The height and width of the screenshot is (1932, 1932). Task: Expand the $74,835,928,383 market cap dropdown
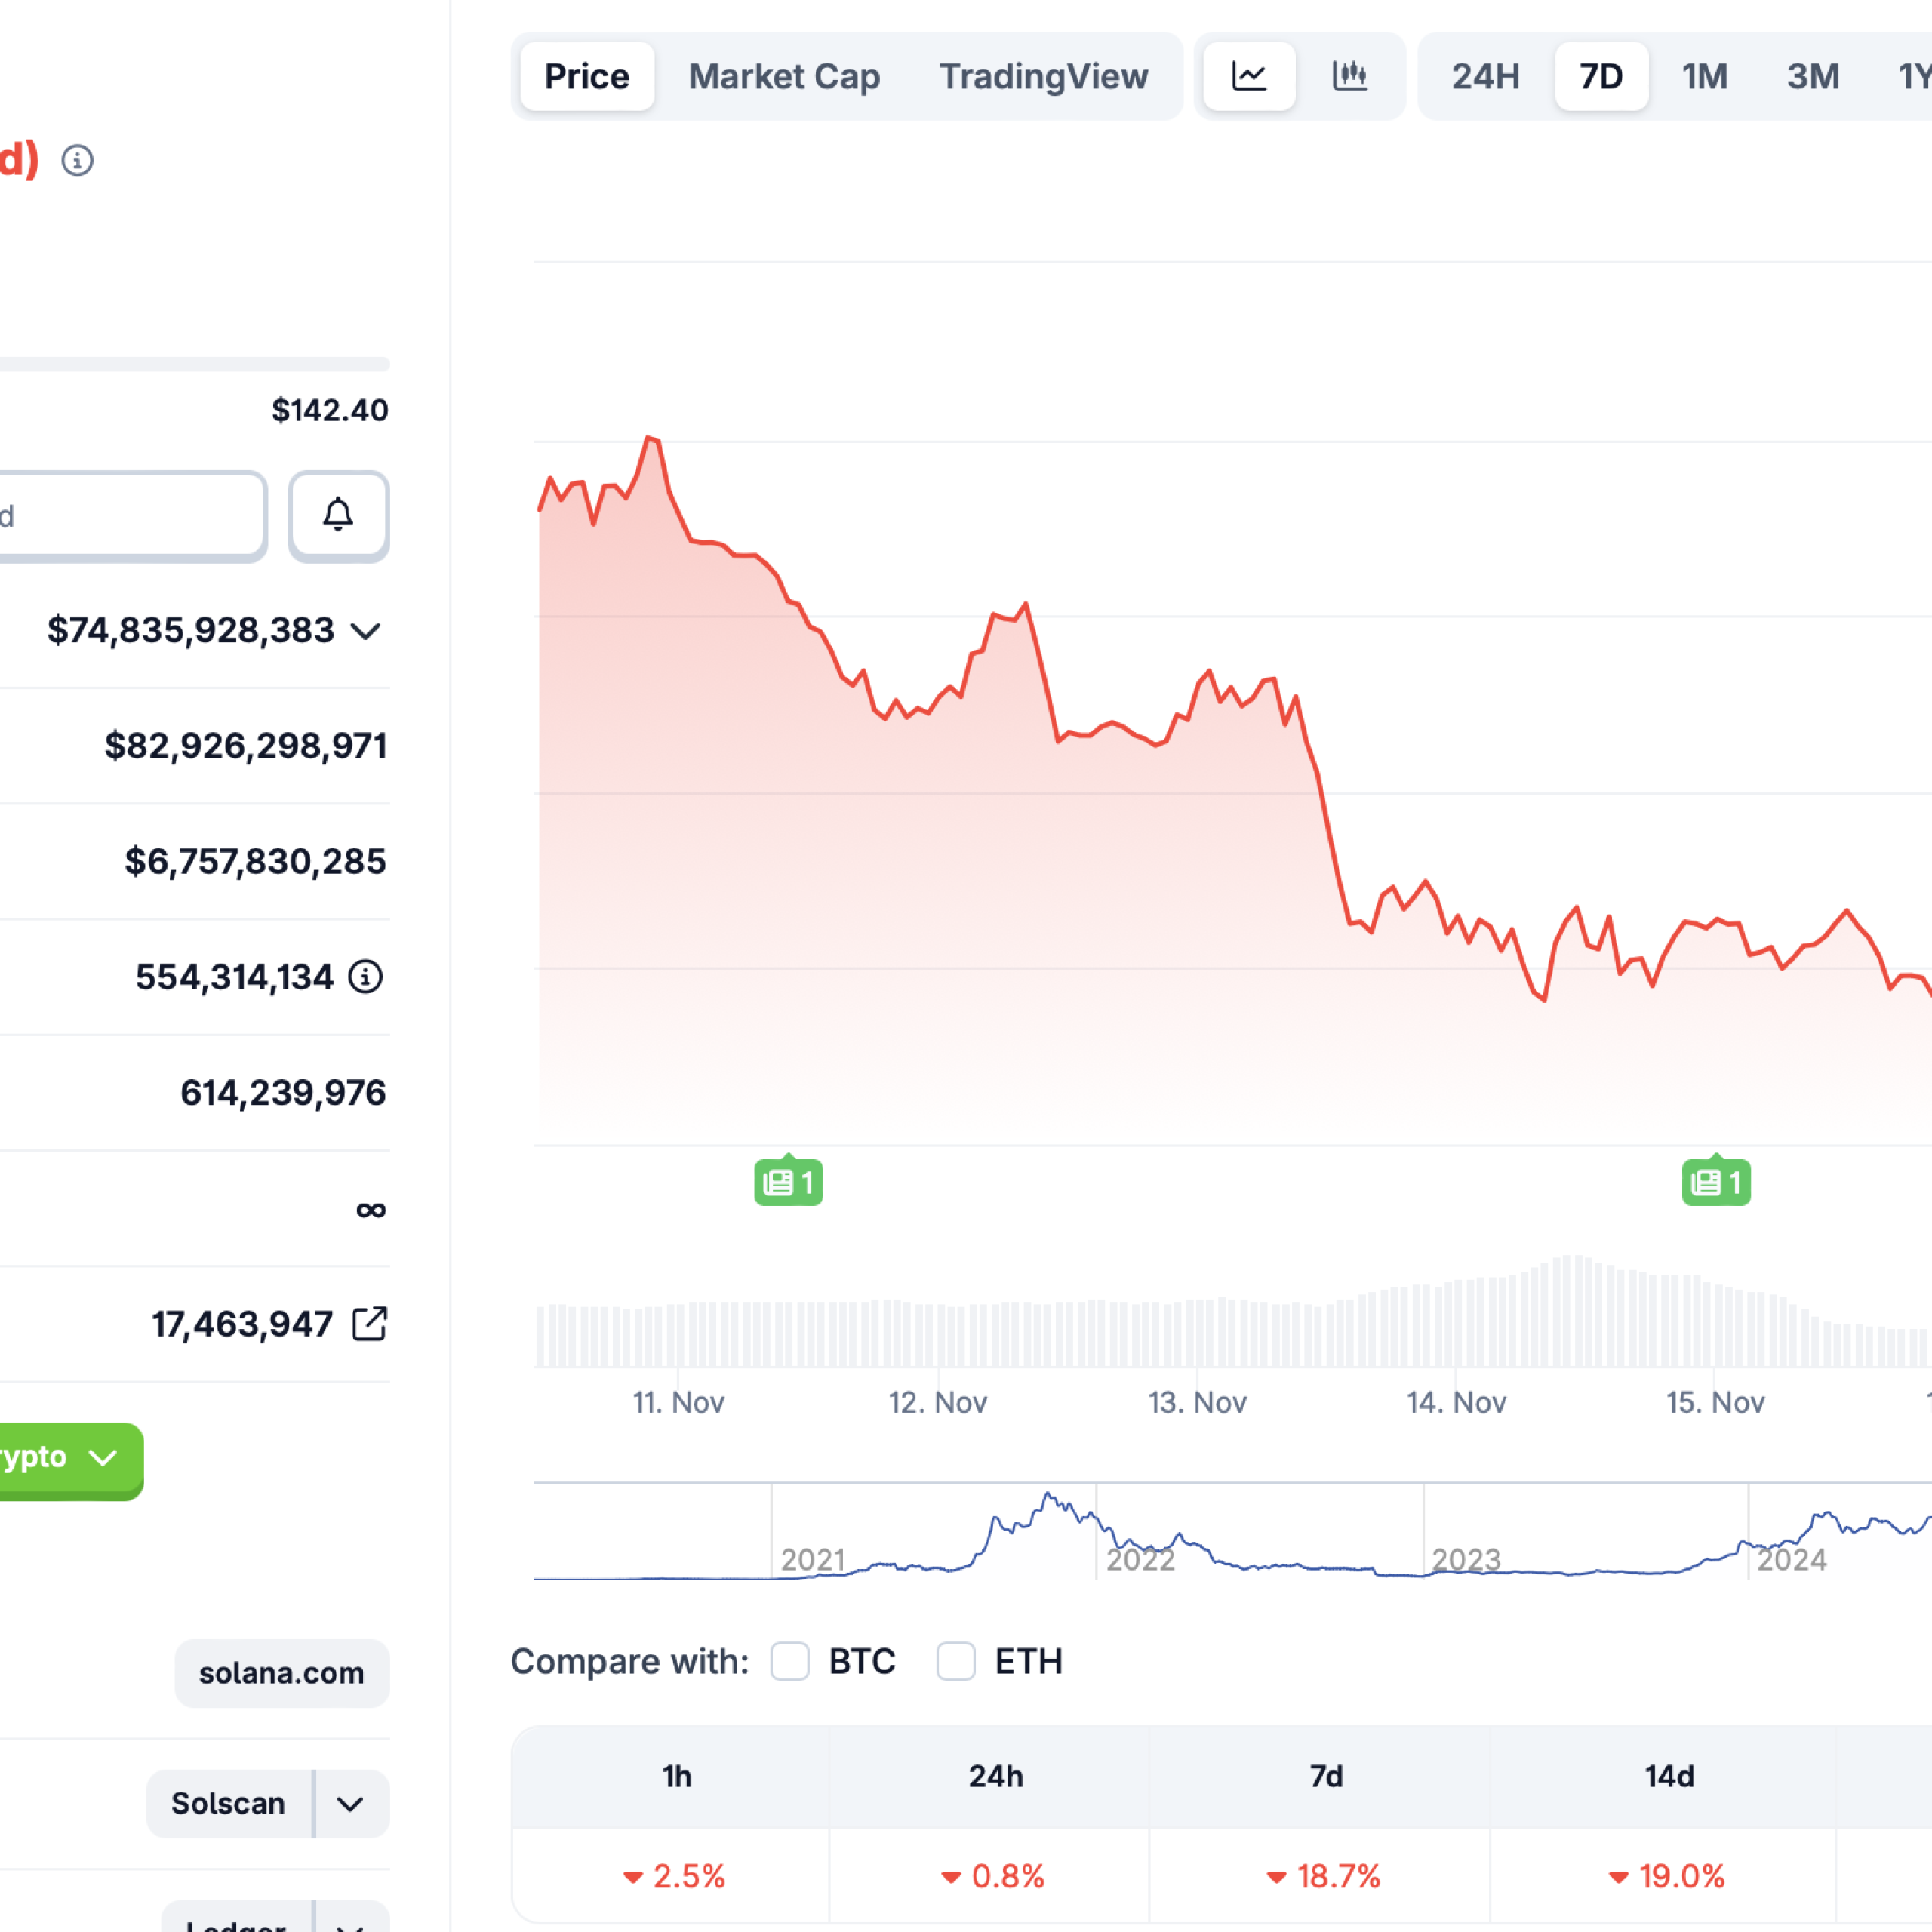[365, 631]
